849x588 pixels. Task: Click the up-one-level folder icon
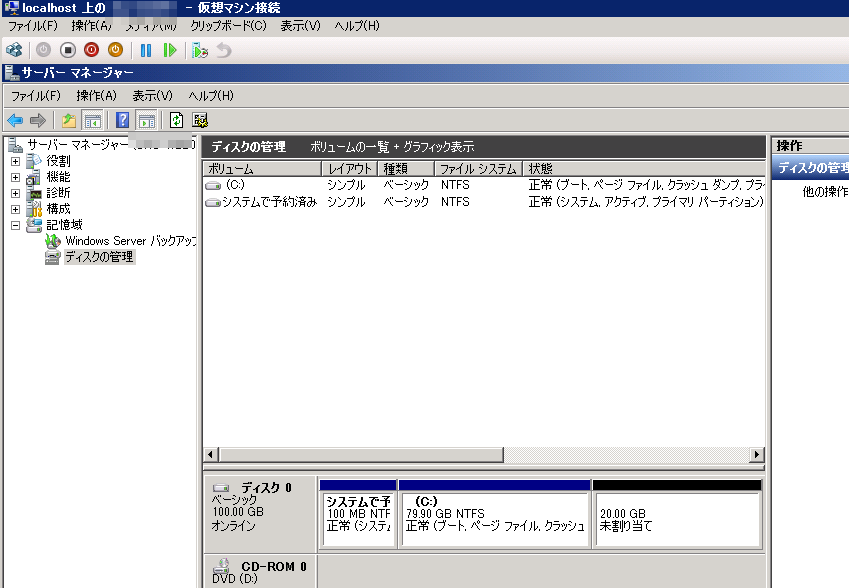[69, 120]
